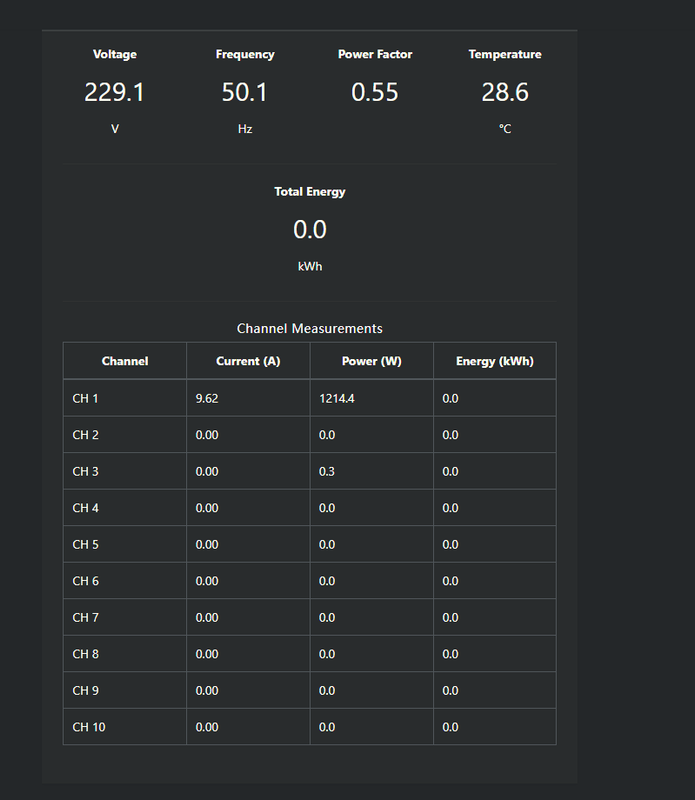695x800 pixels.
Task: Select the CH 8 row label
Action: (x=86, y=654)
